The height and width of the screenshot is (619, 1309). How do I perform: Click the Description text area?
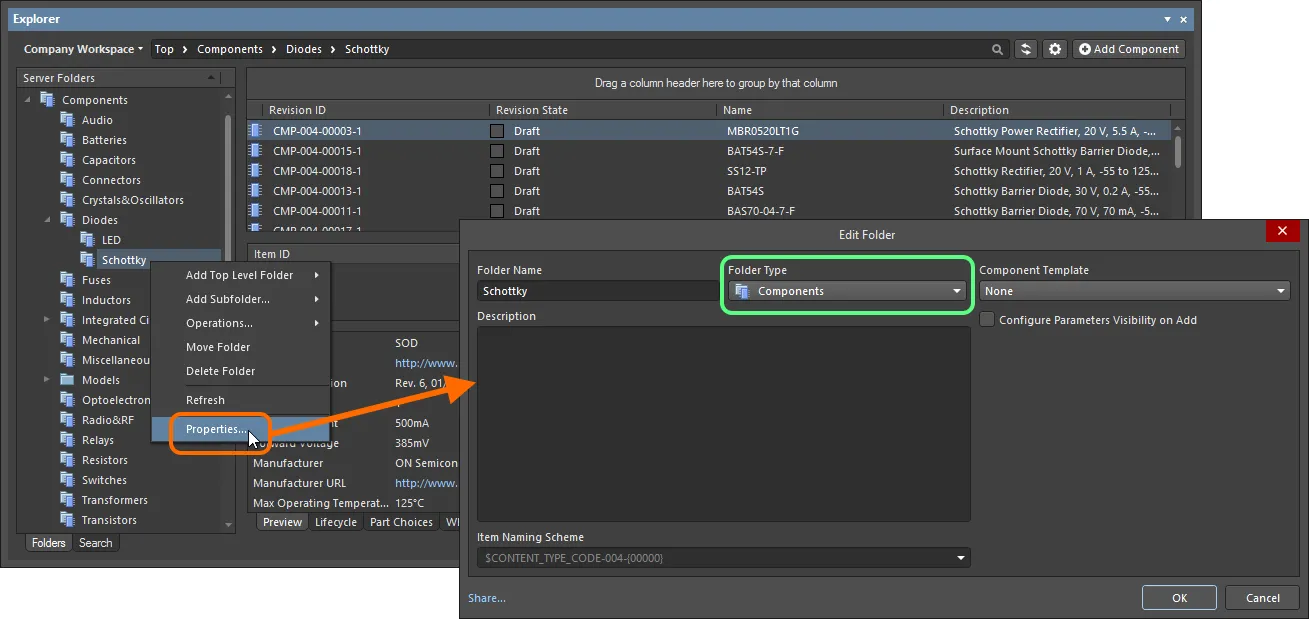click(x=724, y=424)
